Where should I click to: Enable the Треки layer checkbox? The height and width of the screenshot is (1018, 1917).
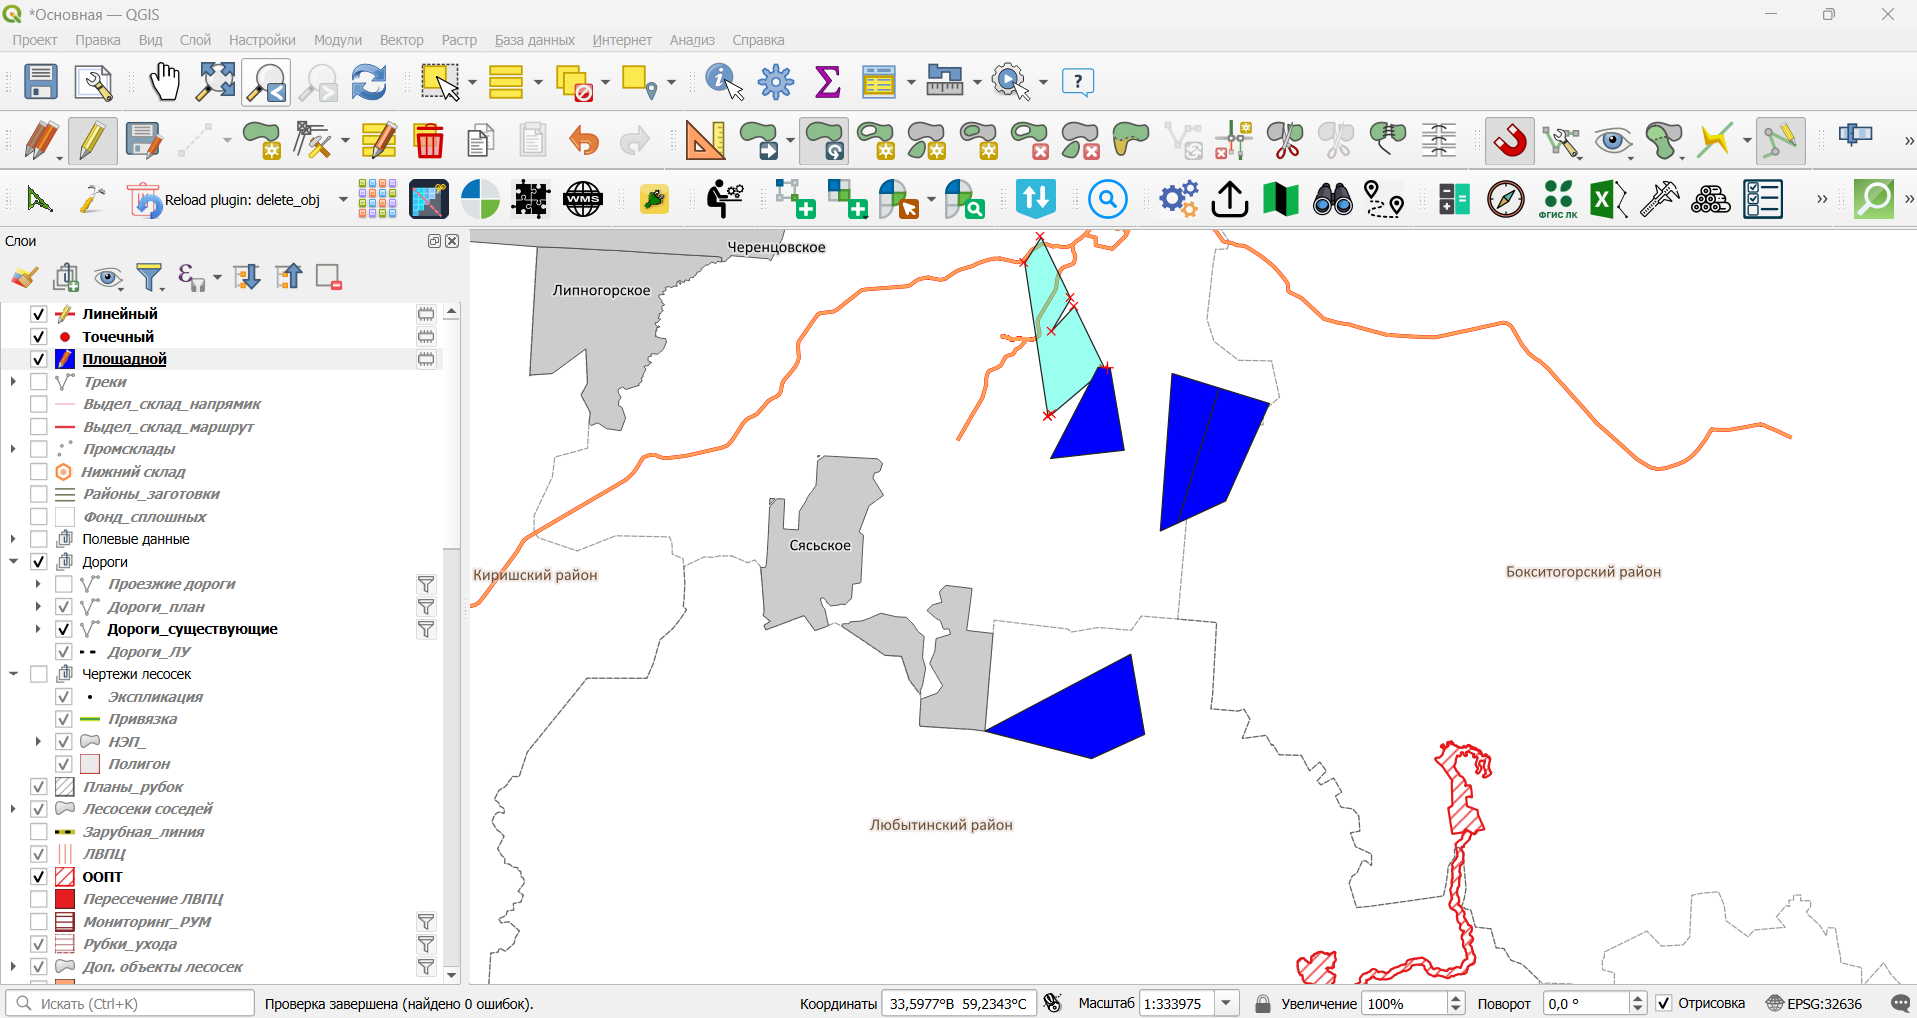point(39,382)
